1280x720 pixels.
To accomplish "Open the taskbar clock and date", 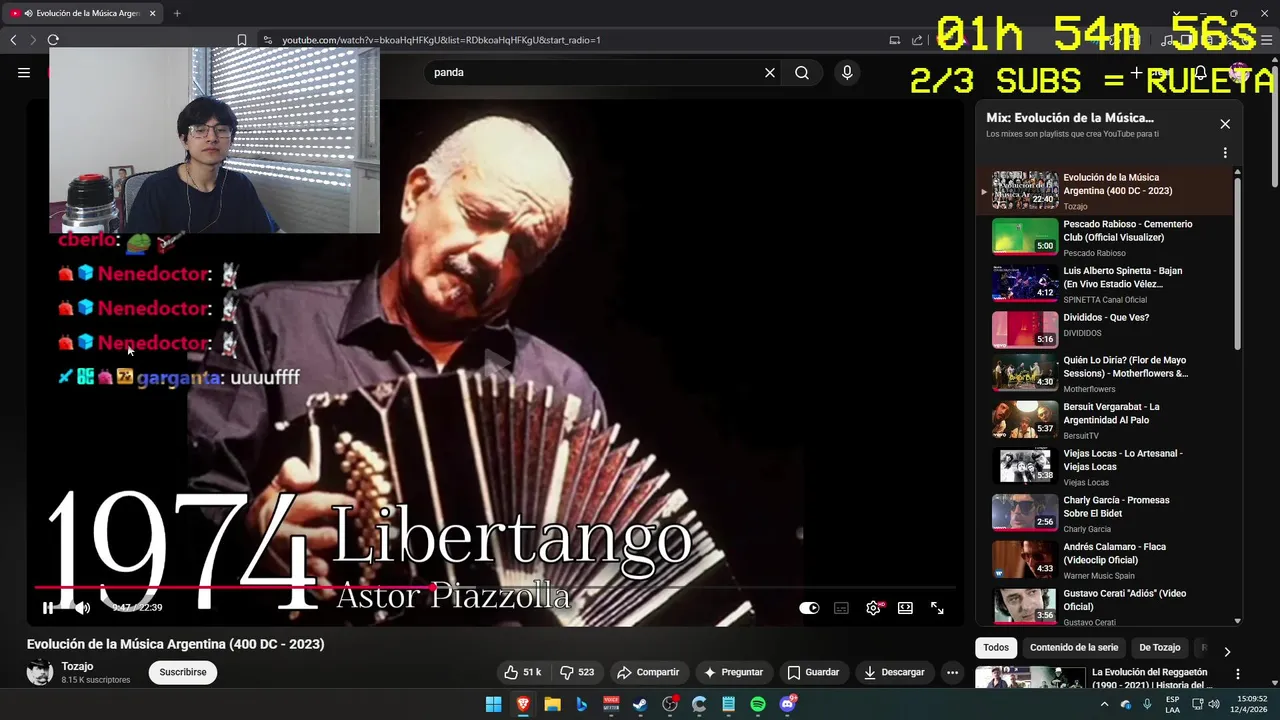I will 1249,704.
